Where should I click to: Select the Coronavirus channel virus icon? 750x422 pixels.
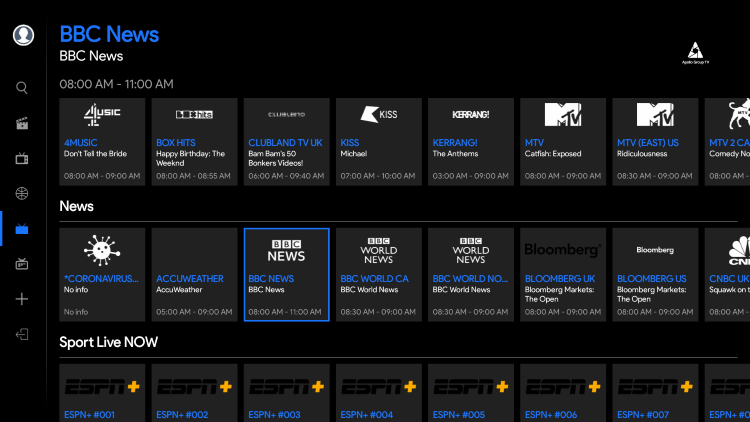point(102,250)
